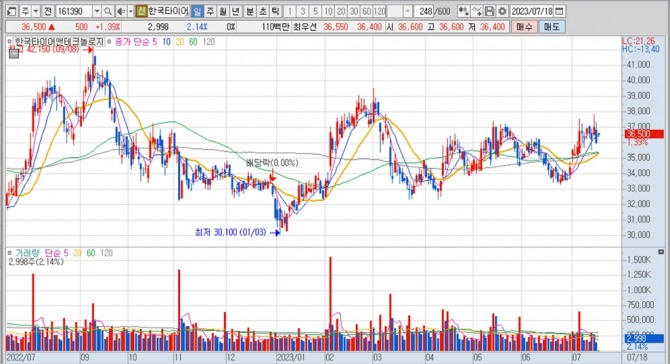Click the small square before 종가 단순
This screenshot has width=670, height=364.
(x=109, y=42)
